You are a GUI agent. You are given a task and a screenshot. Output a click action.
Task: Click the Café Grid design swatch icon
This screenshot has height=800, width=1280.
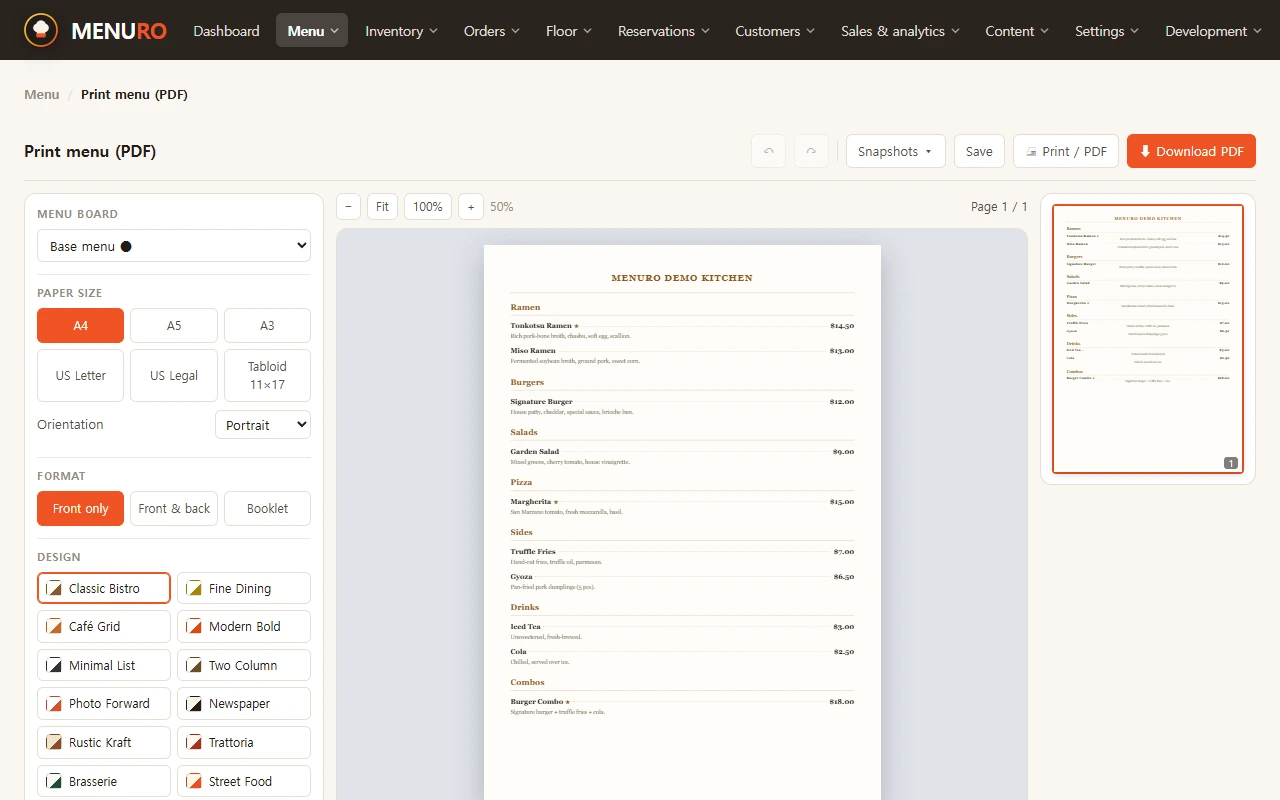tap(54, 627)
